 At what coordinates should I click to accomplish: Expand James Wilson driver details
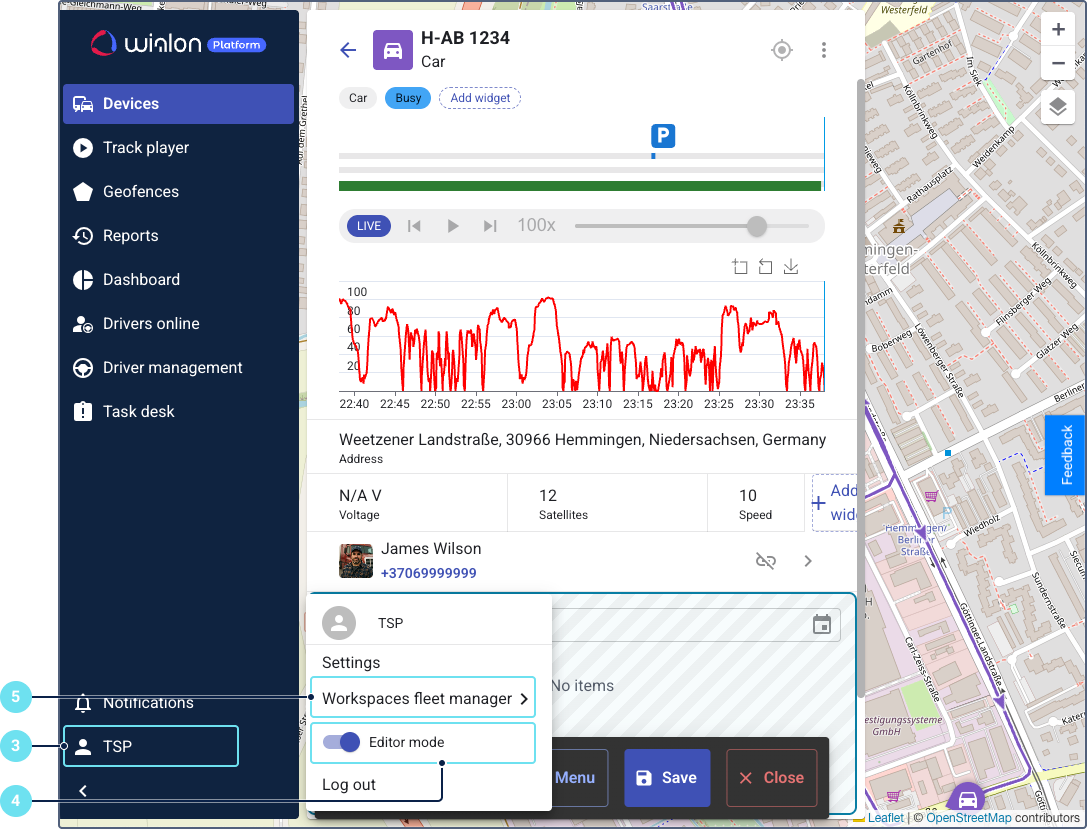point(808,561)
